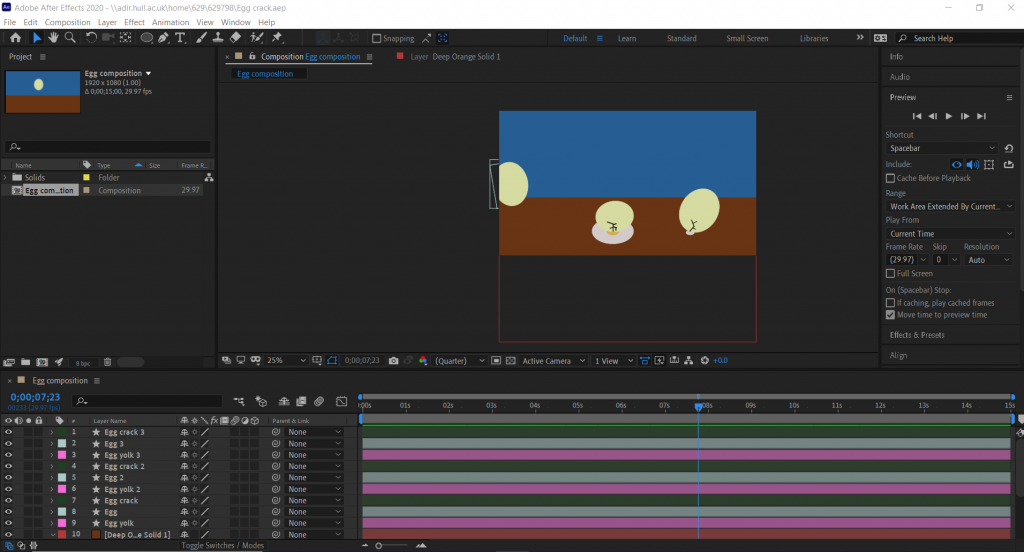The image size is (1024, 552).
Task: Pick the Pen tool in toolbar
Action: click(x=164, y=38)
